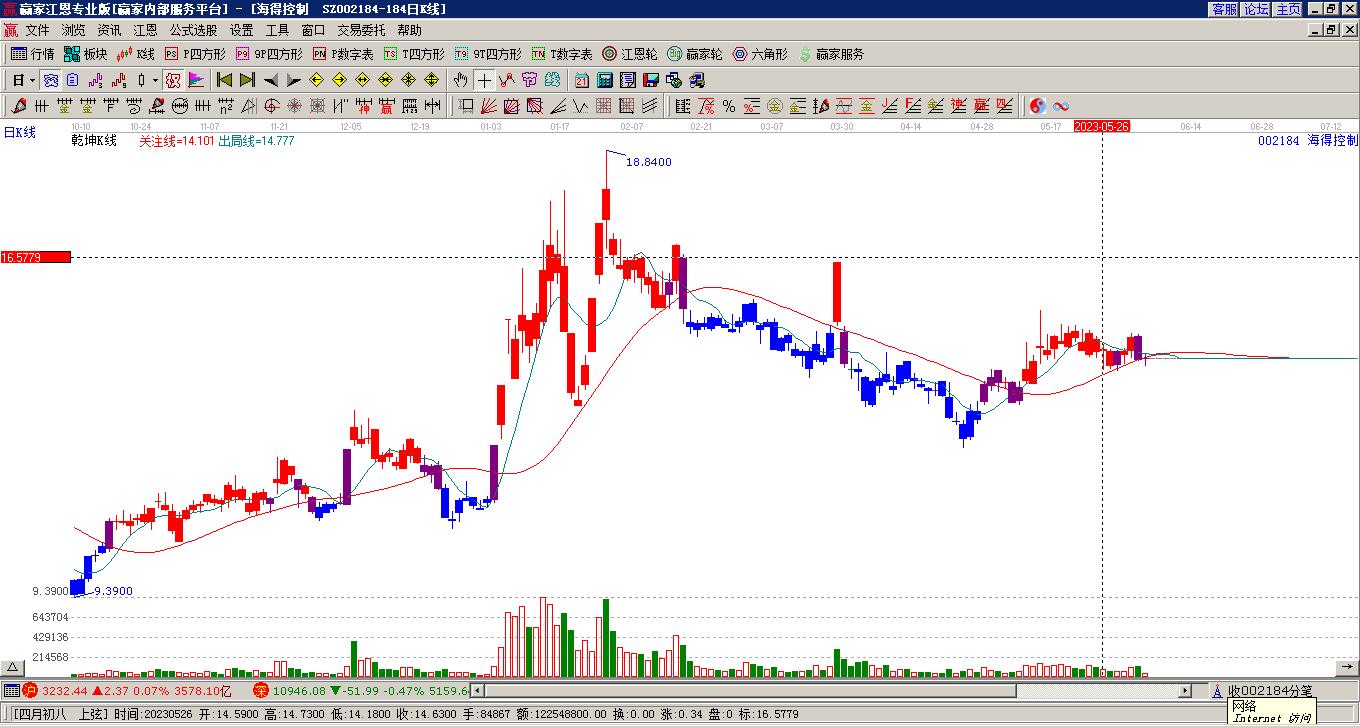
Task: Open the 帮助 menu
Action: 409,31
